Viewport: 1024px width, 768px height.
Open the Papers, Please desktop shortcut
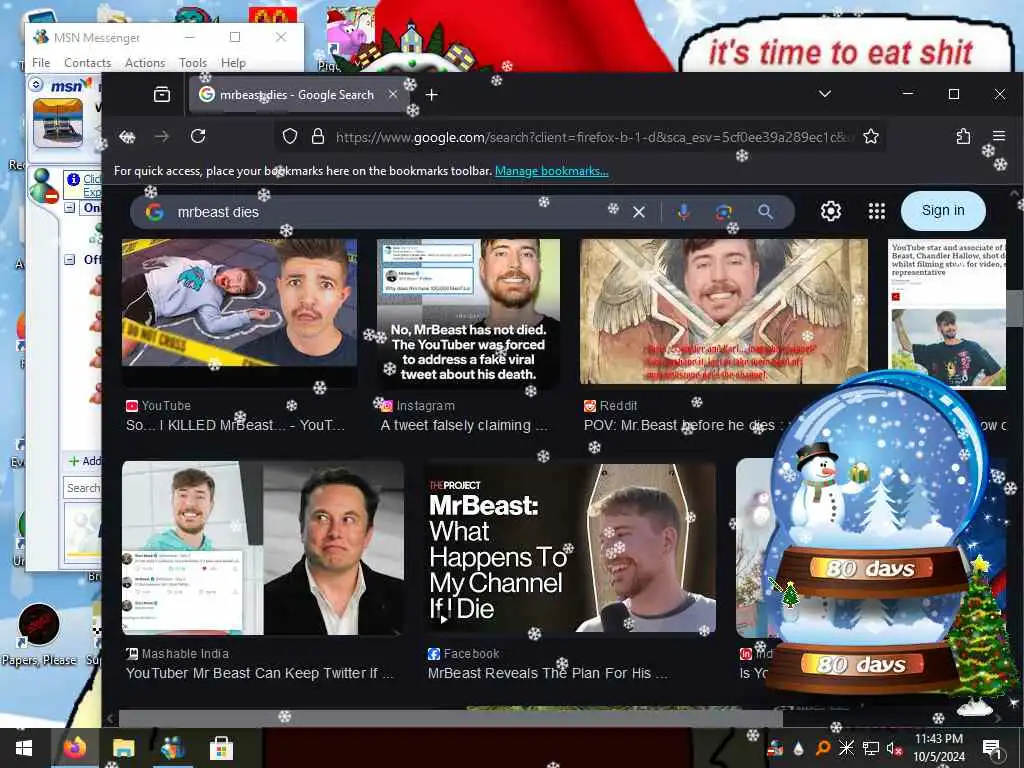(x=39, y=635)
